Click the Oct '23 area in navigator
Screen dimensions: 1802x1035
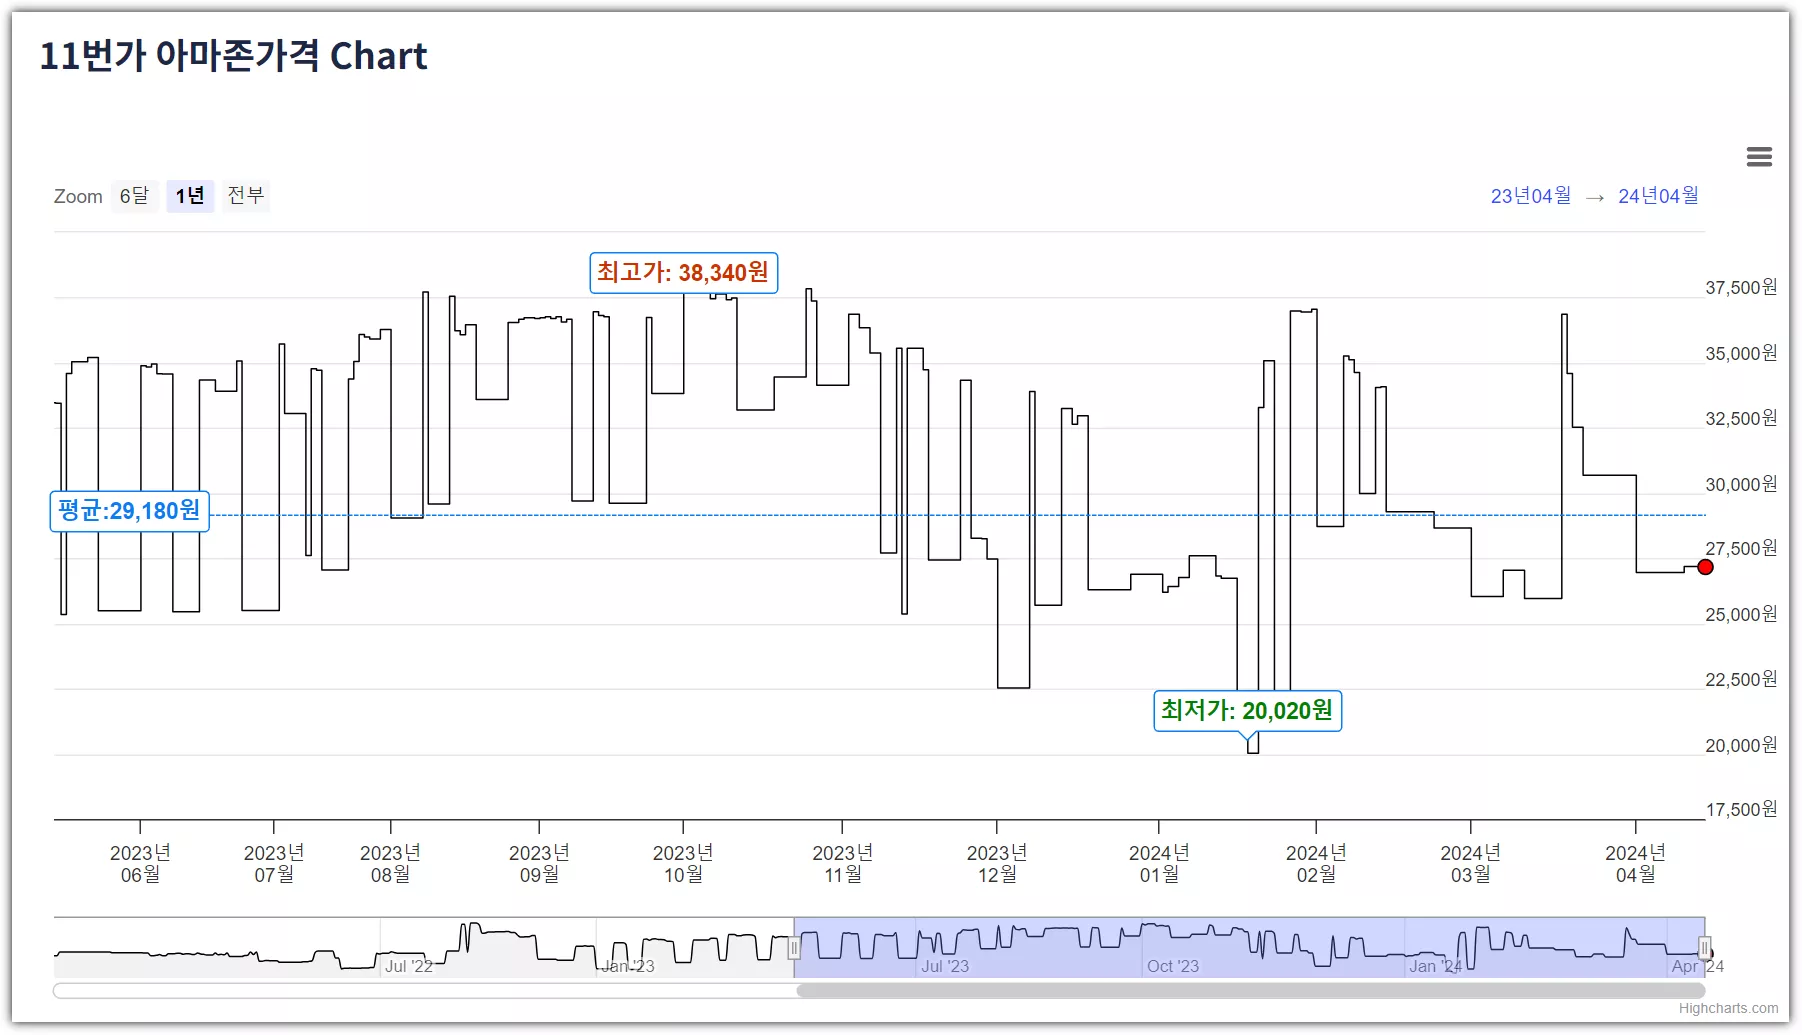(x=1172, y=966)
